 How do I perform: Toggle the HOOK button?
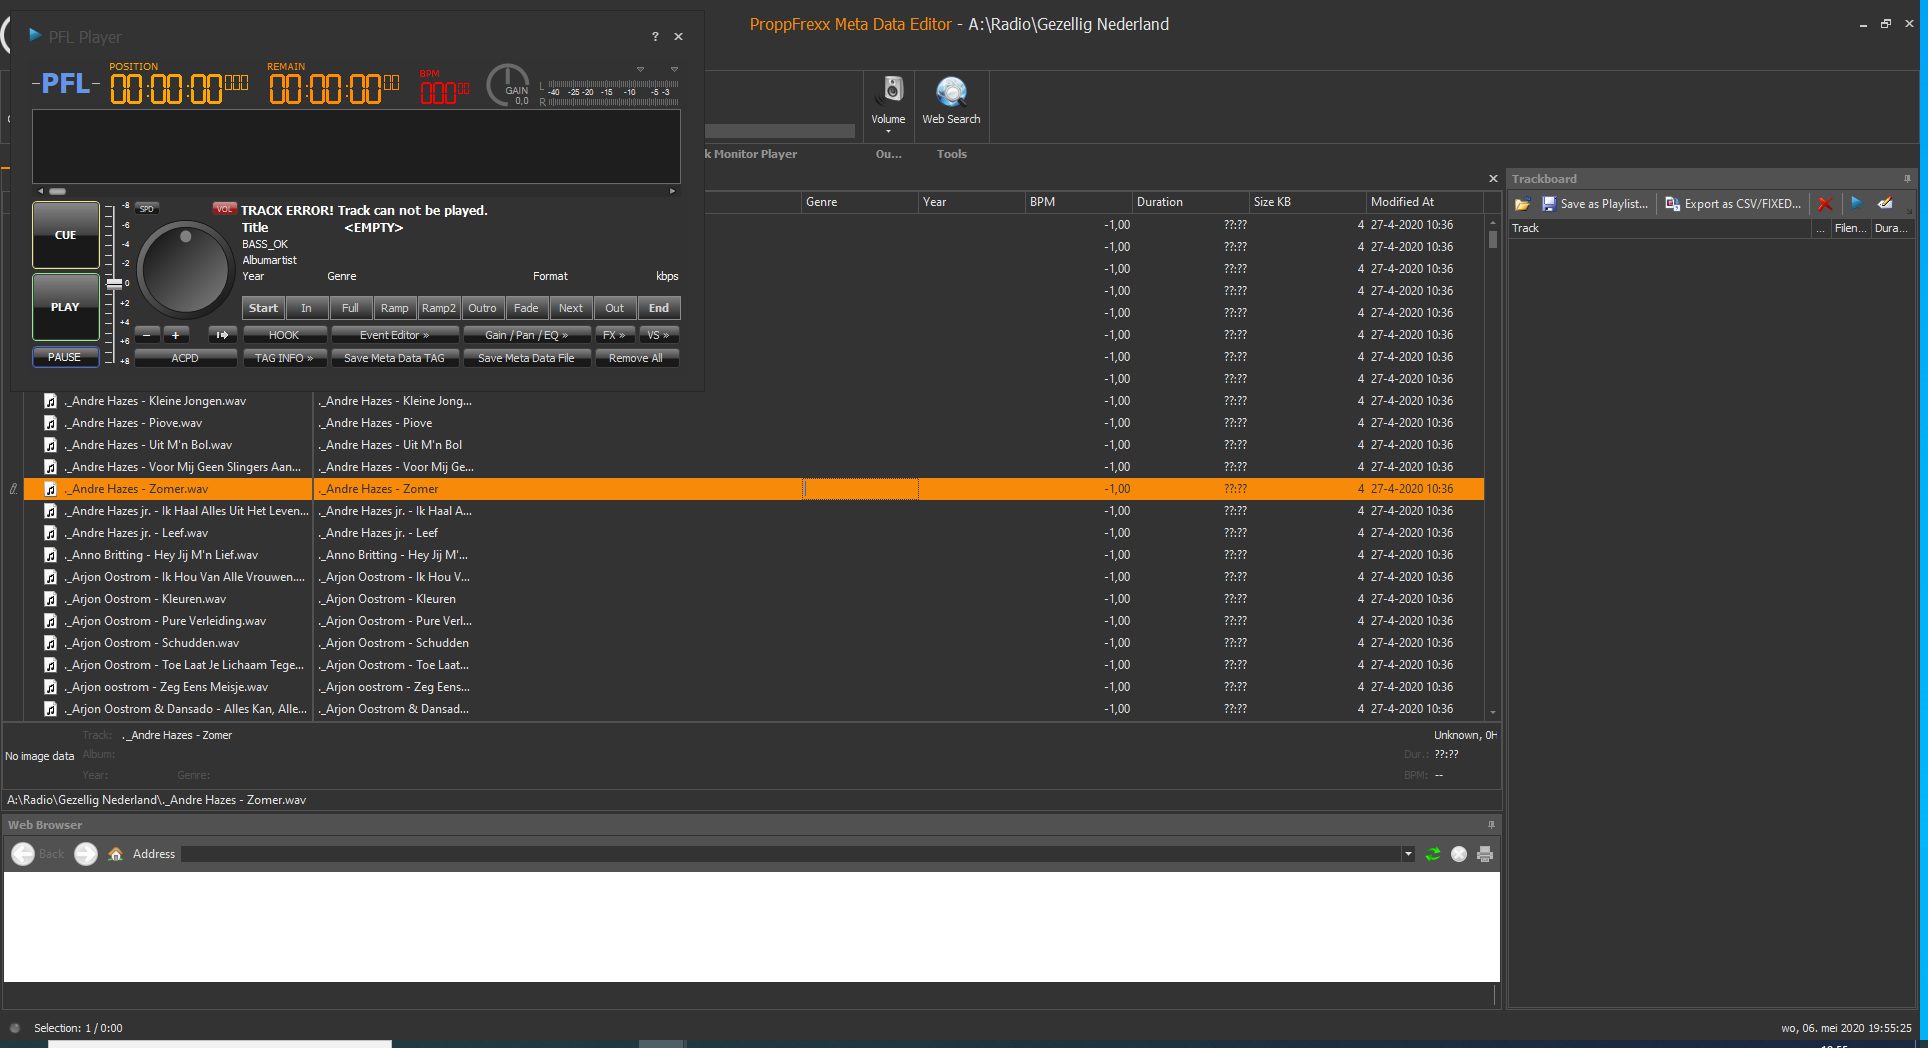[x=284, y=335]
